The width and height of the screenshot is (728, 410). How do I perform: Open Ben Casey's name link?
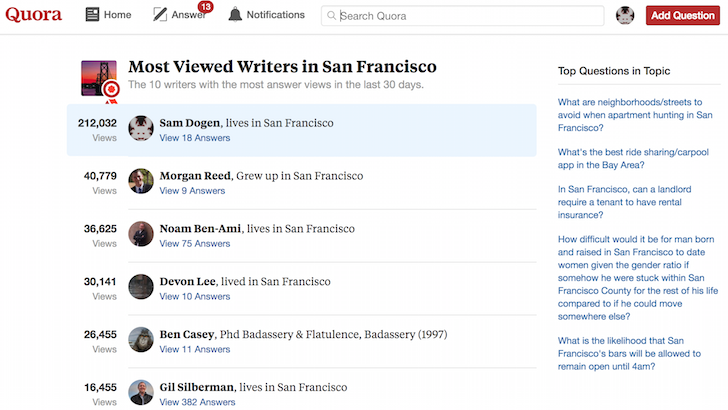(x=187, y=334)
